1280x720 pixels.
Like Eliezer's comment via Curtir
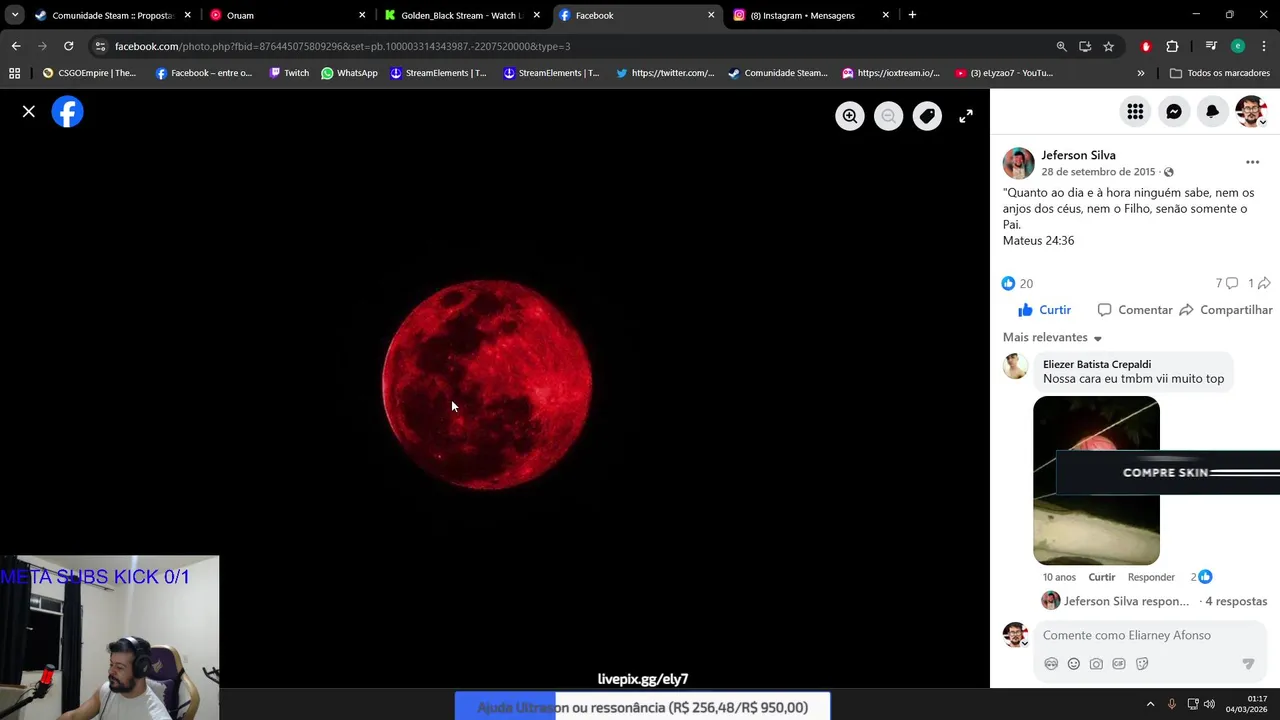[1101, 577]
